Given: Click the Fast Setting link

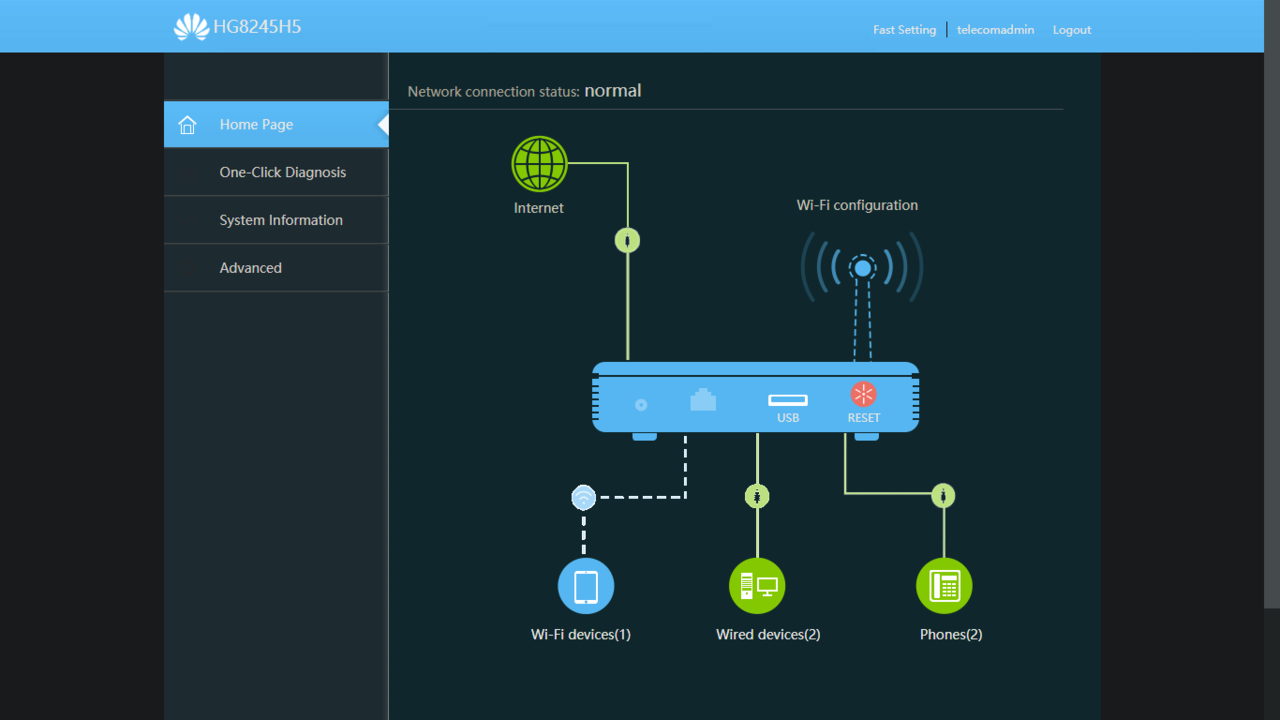Looking at the screenshot, I should (904, 30).
